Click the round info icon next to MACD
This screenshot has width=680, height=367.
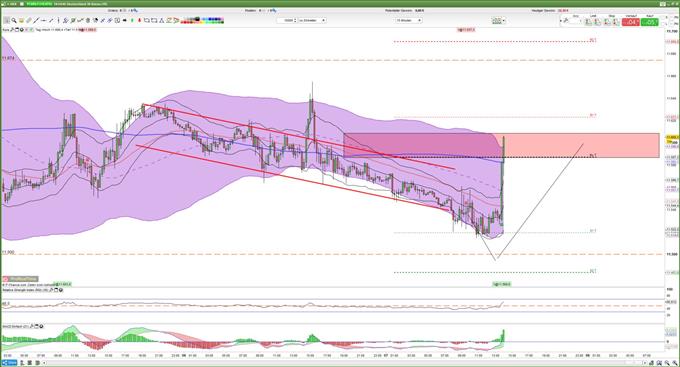click(x=41, y=326)
